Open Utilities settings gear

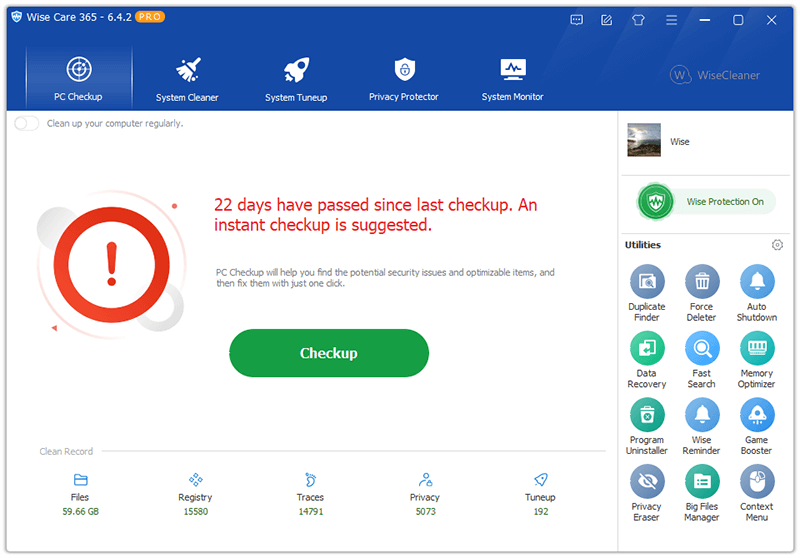pos(777,245)
